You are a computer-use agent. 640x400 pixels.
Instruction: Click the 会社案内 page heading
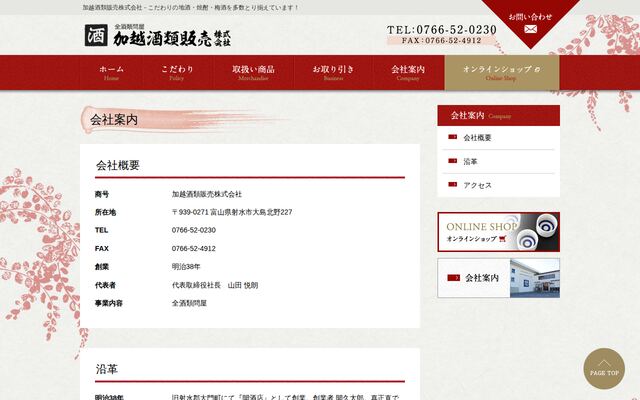coord(114,120)
